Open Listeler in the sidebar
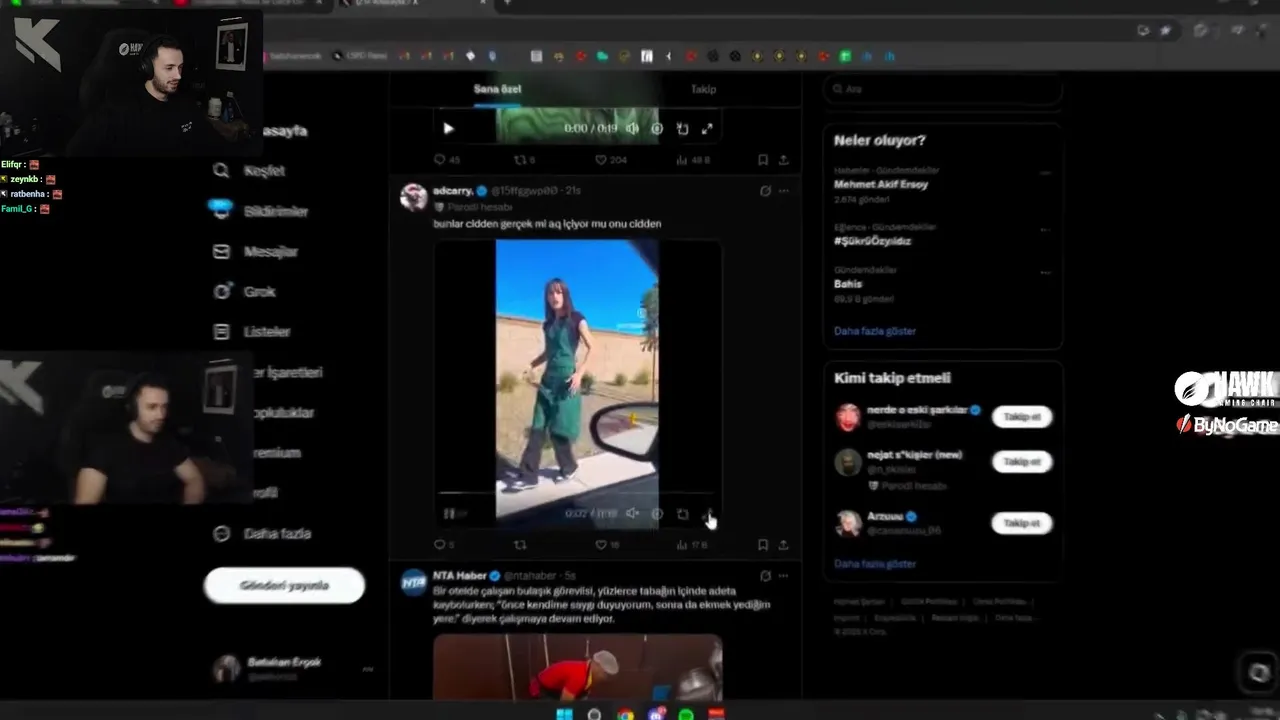This screenshot has height=720, width=1280. [x=252, y=331]
